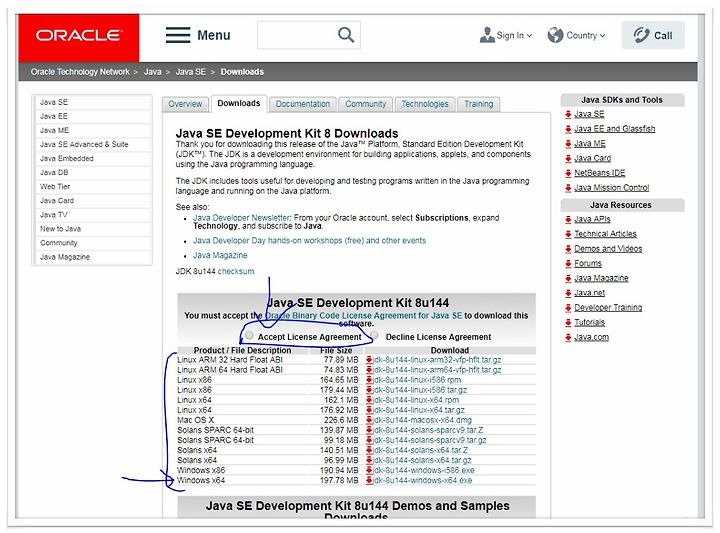Click download arrow icon beside Developer Training
This screenshot has width=720, height=533.
[x=568, y=308]
